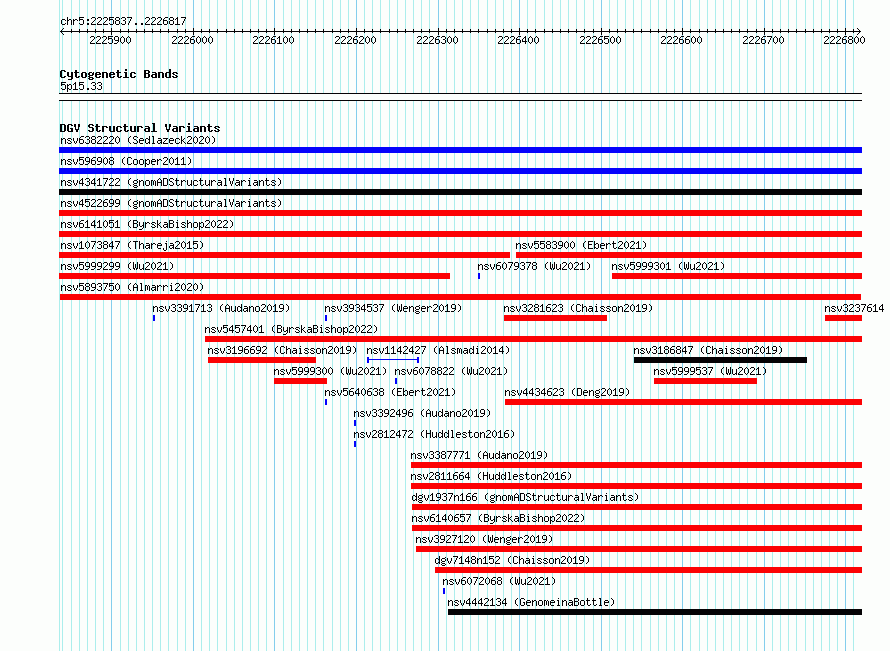890x651 pixels.
Task: Open the nsv4341722 (gnomADStructuralVariants) label
Action: [171, 182]
